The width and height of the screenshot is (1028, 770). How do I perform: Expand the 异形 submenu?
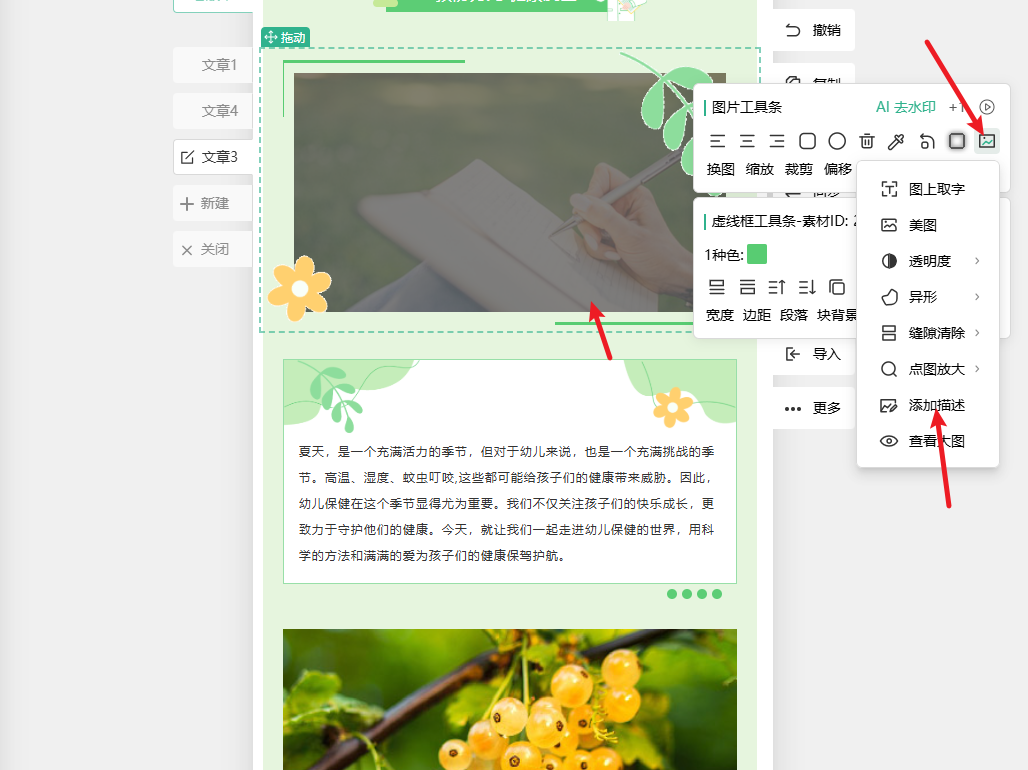(x=927, y=297)
